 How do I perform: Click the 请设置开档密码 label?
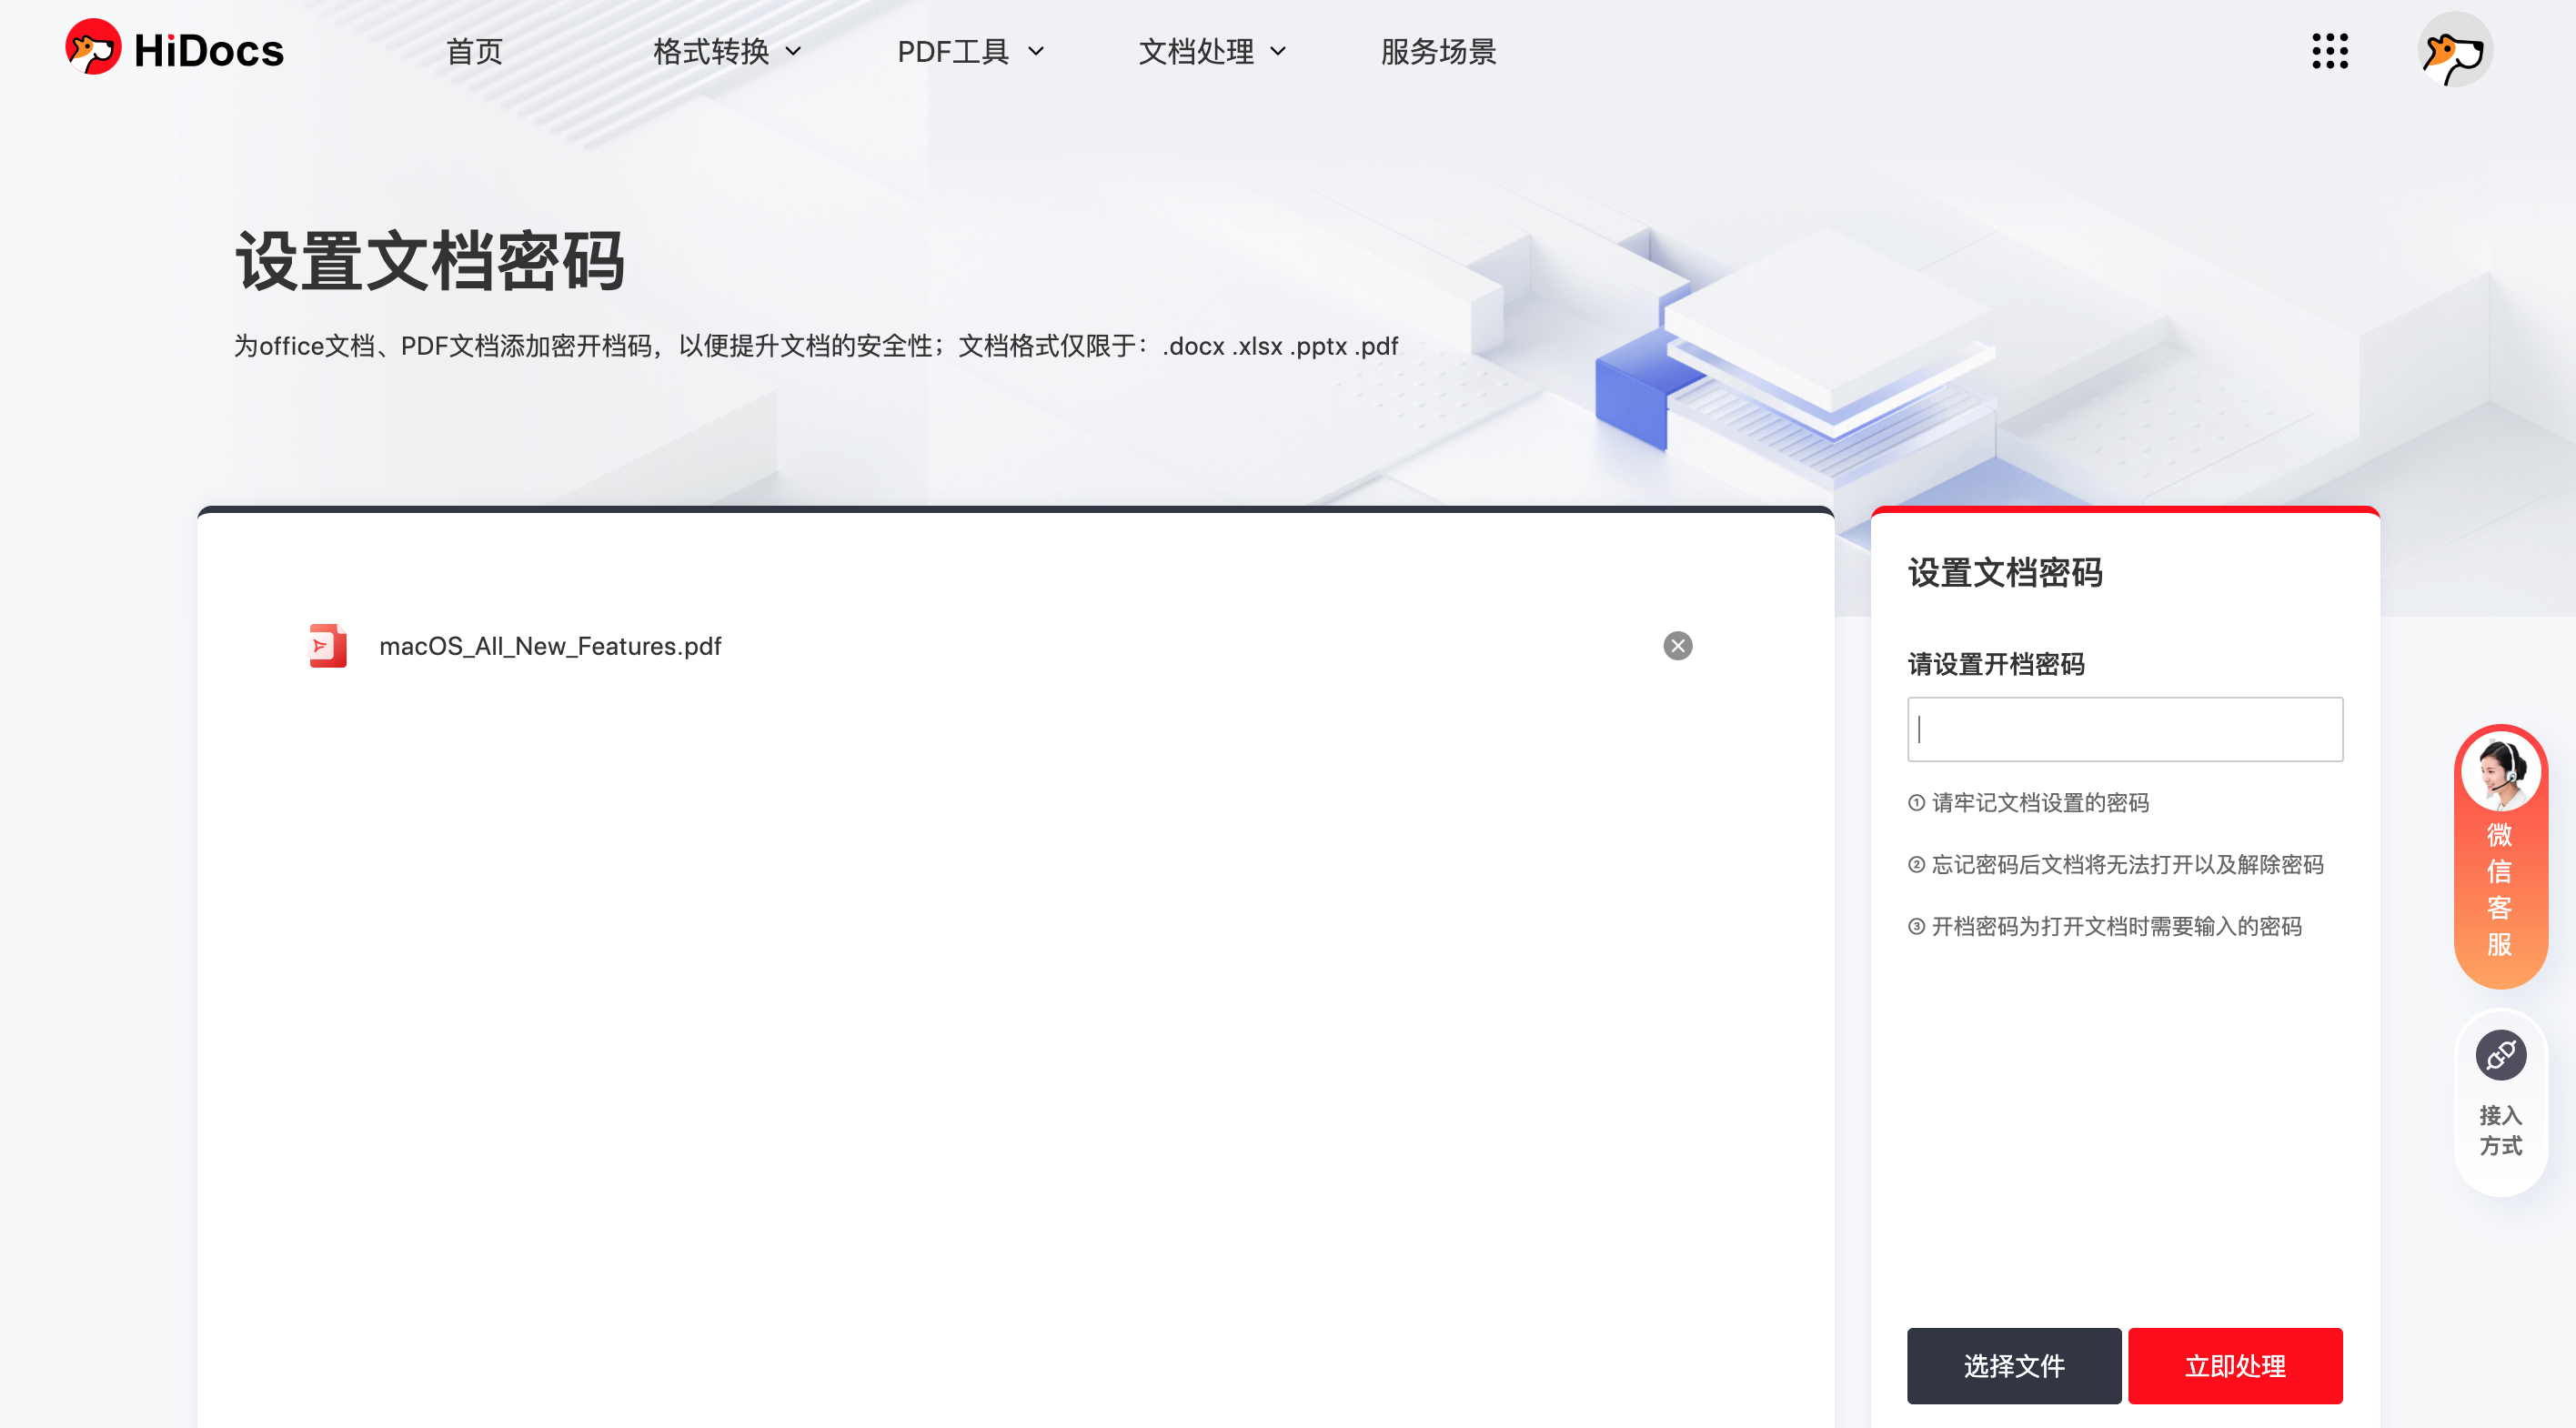click(x=1996, y=664)
